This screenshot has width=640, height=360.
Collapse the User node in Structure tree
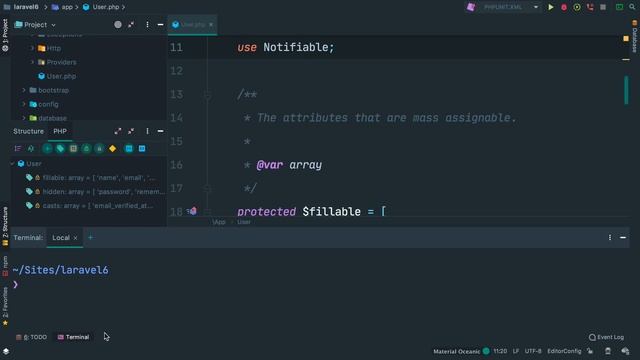pos(12,163)
